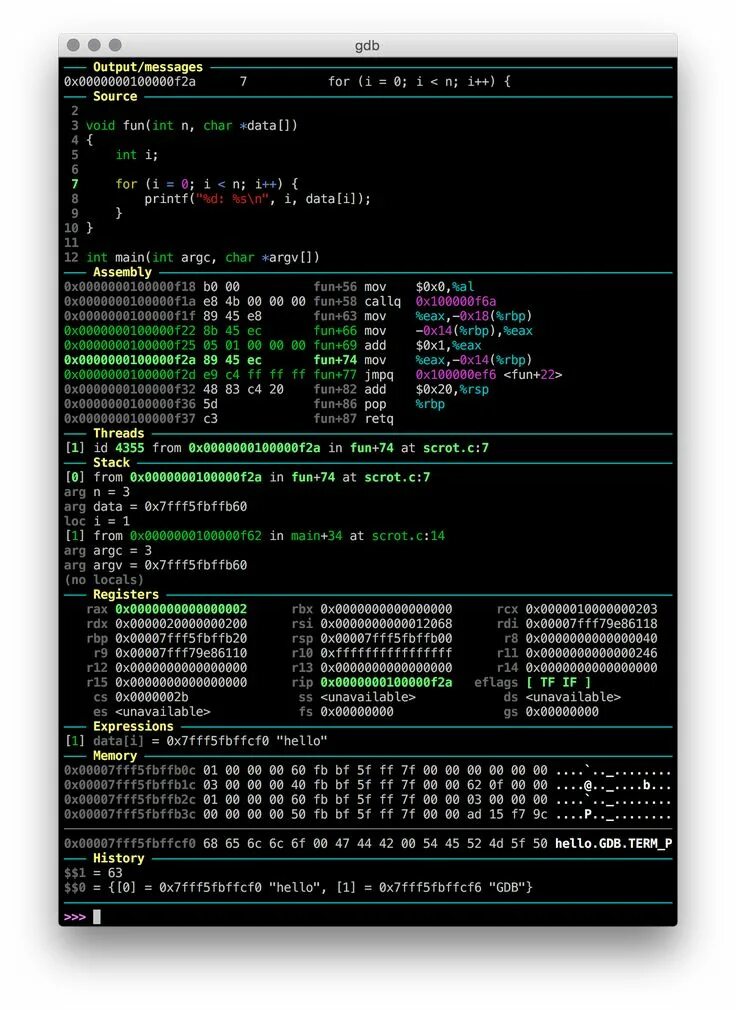
Task: Click the ss register '<unavailable>' value
Action: click(x=368, y=697)
